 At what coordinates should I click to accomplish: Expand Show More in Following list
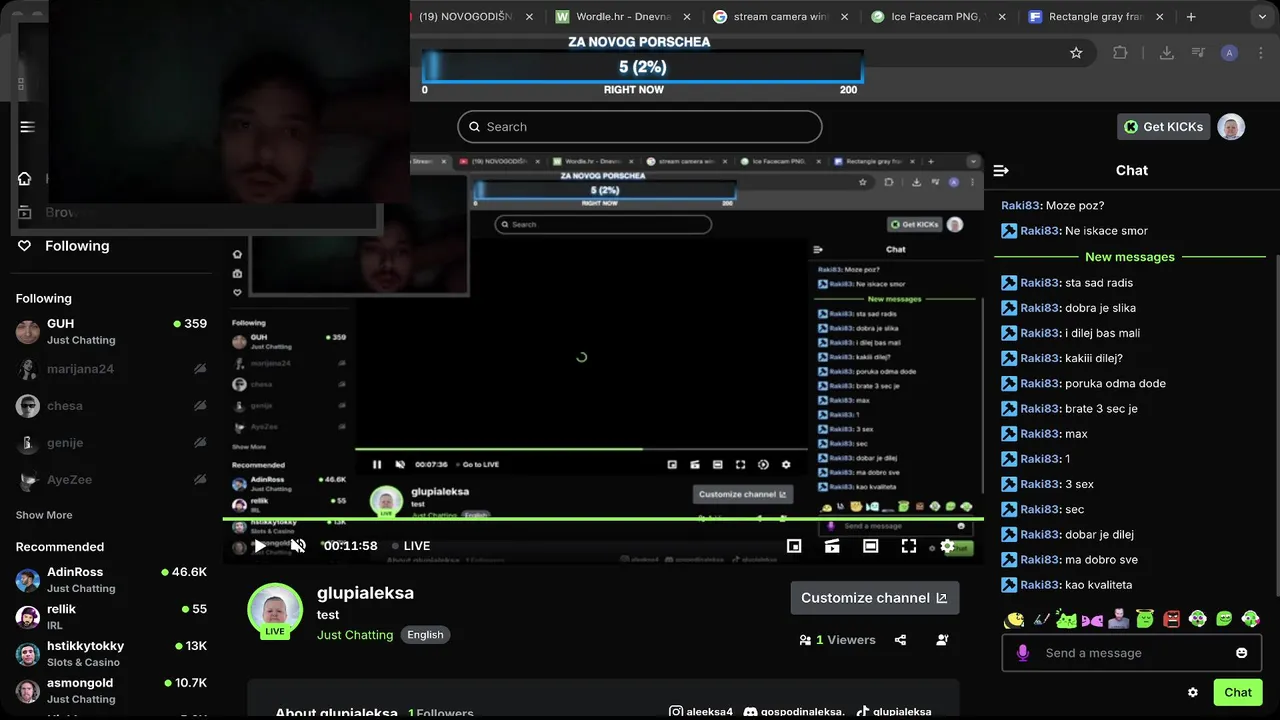tap(44, 515)
